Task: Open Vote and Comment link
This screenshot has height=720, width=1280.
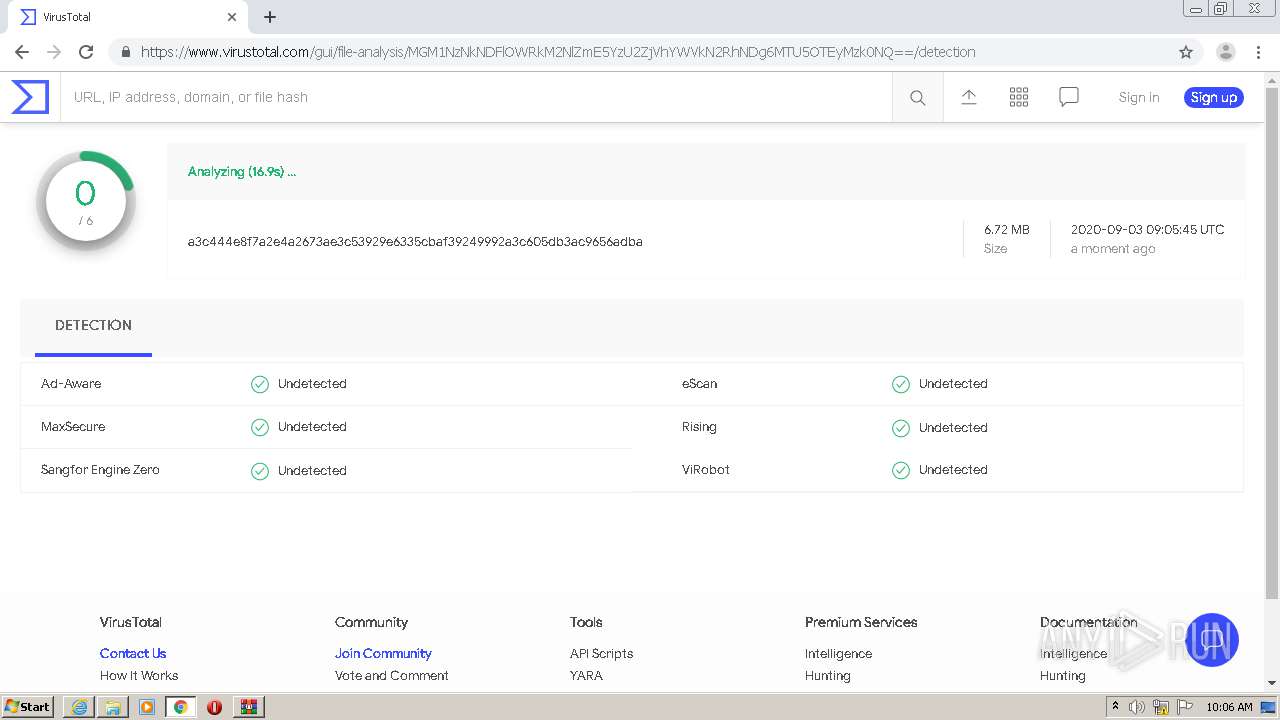Action: tap(392, 676)
